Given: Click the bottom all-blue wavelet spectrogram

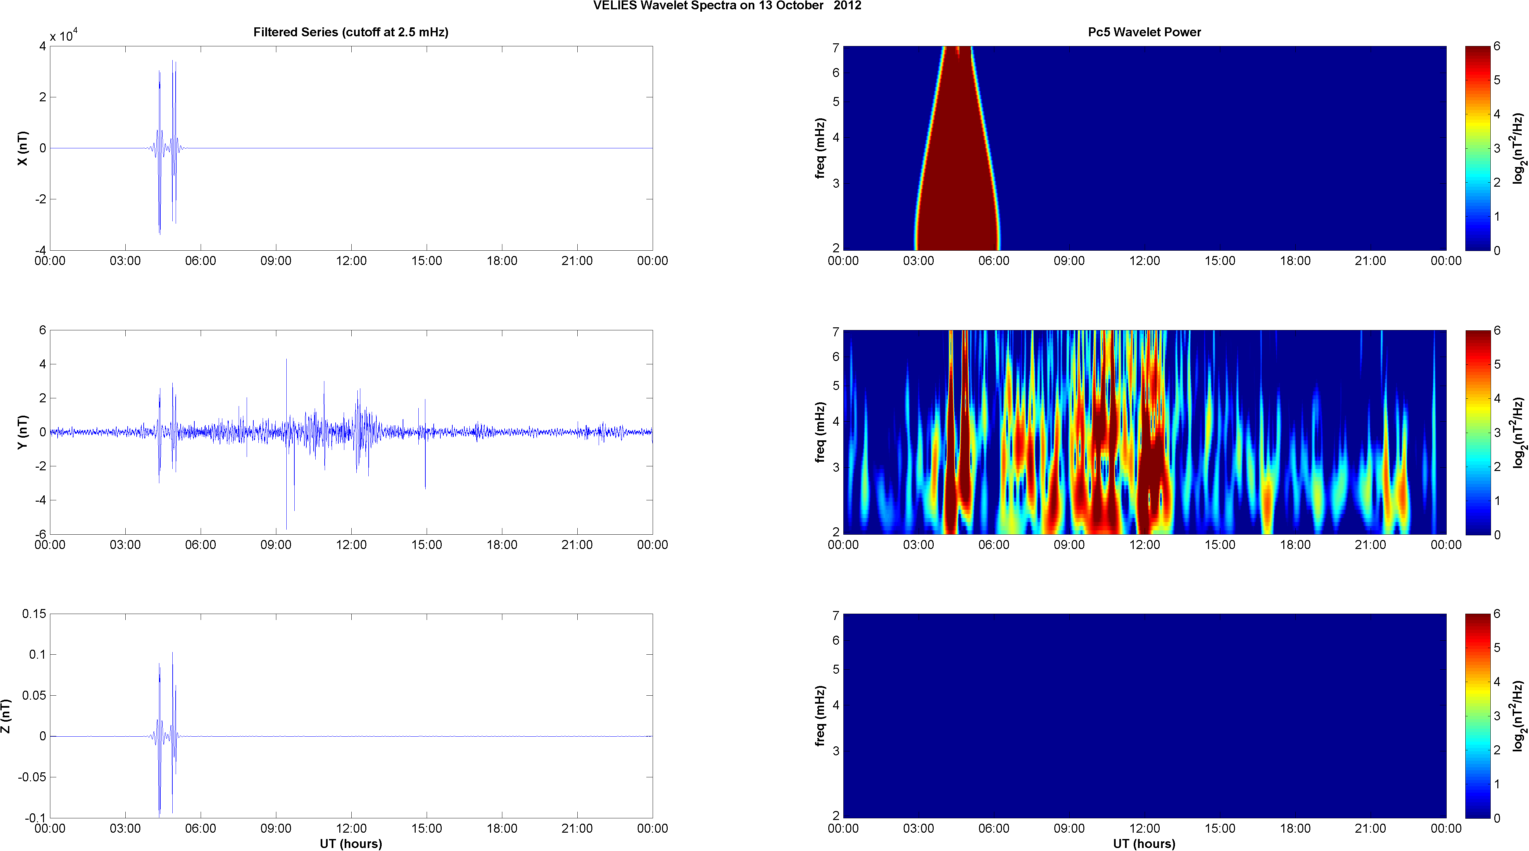Looking at the screenshot, I should pyautogui.click(x=1145, y=716).
